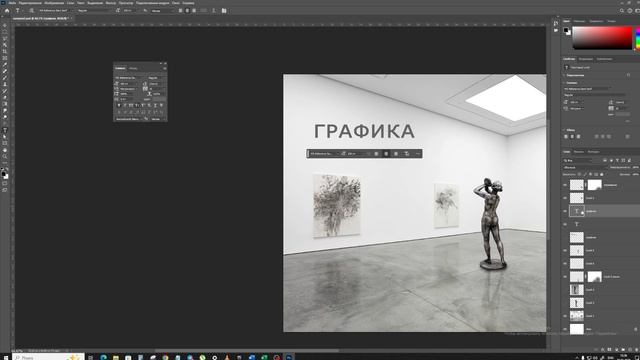Toggle text orientation in options bar
Viewport: 640px width, 360px height.
coord(31,11)
